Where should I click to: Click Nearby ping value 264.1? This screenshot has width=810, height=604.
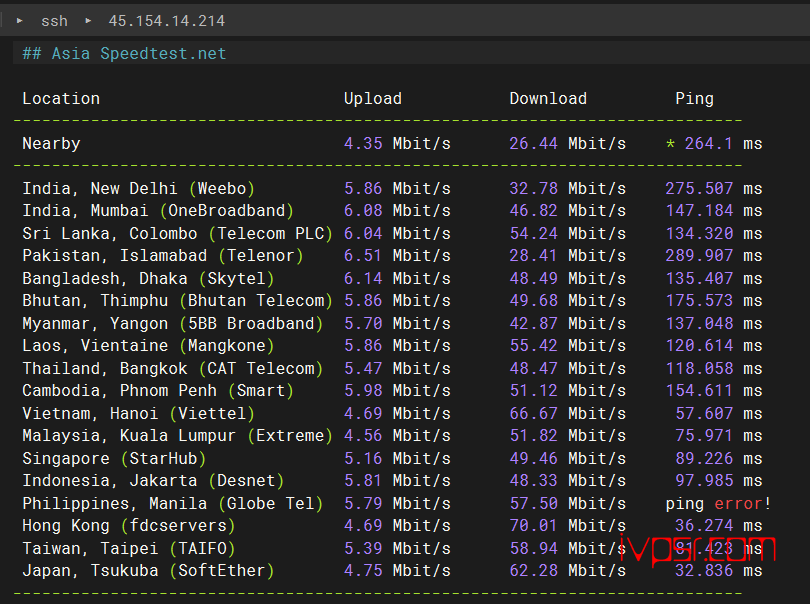pyautogui.click(x=708, y=143)
